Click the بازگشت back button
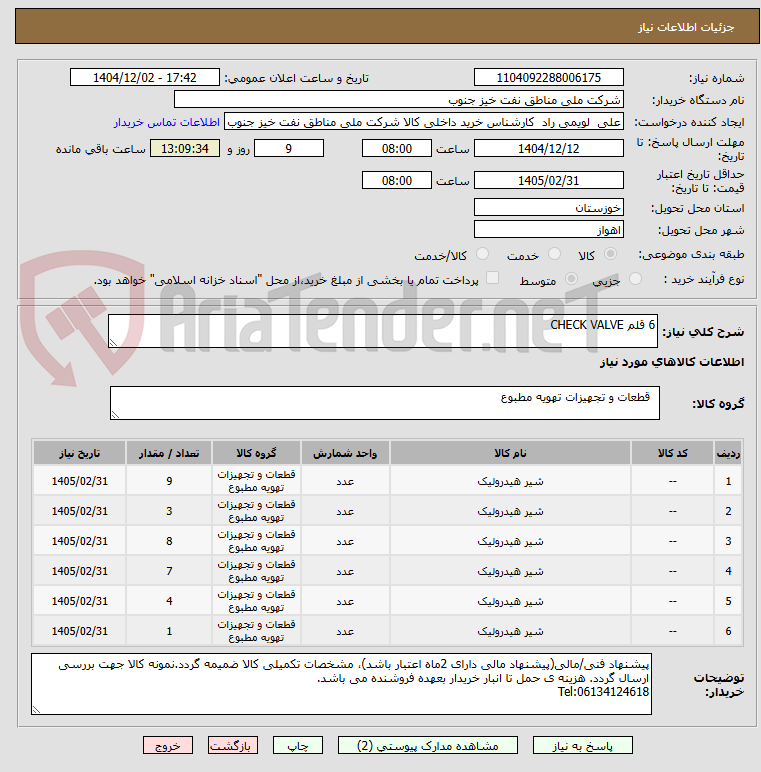The height and width of the screenshot is (772, 761). pos(232,745)
